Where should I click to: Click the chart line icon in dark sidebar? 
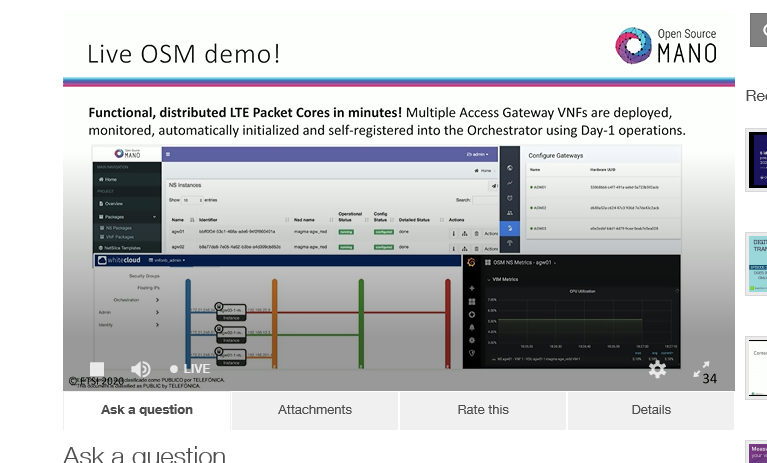(510, 183)
